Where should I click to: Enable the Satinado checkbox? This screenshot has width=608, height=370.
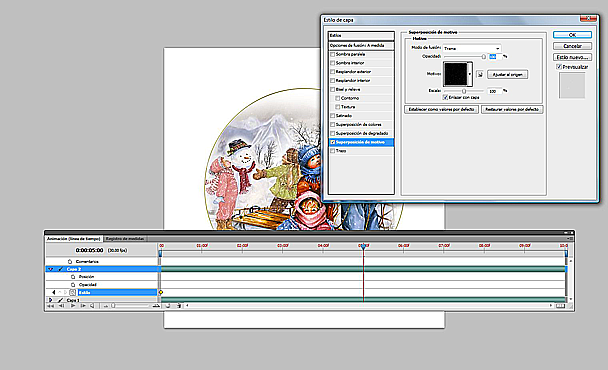click(x=332, y=116)
